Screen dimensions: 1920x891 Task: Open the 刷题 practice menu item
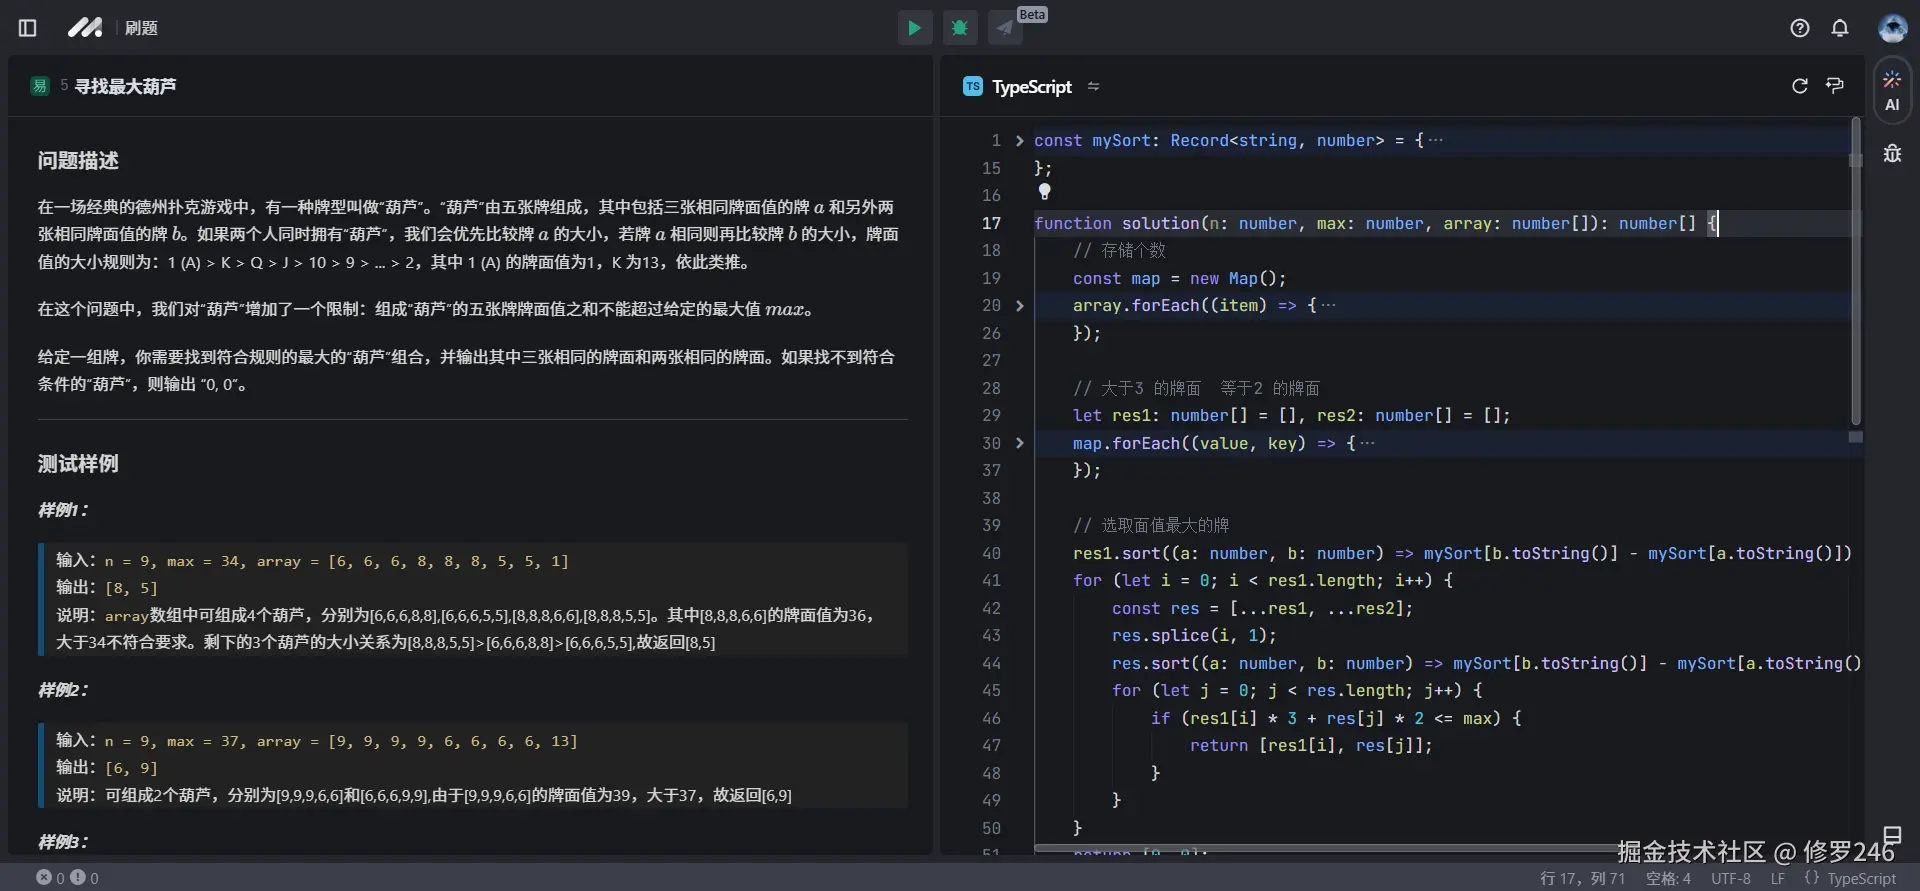[x=141, y=28]
